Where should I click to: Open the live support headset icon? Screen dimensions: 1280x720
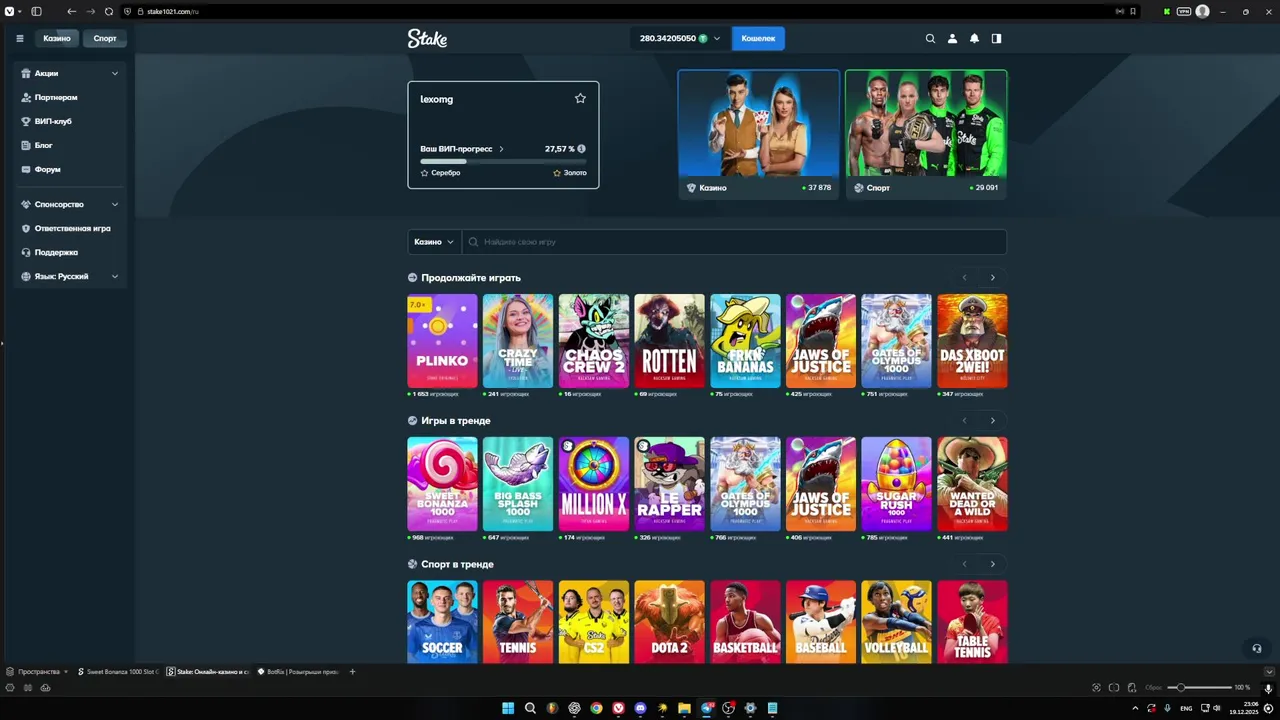pos(1257,648)
